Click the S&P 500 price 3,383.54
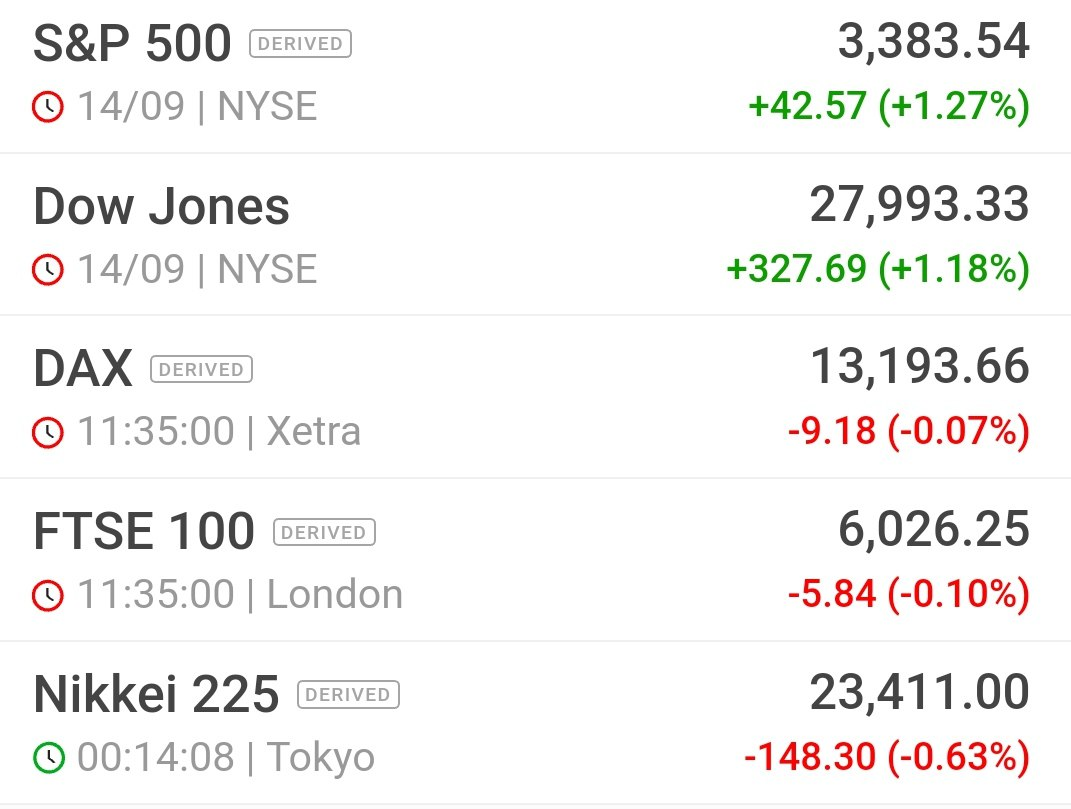 pos(934,42)
